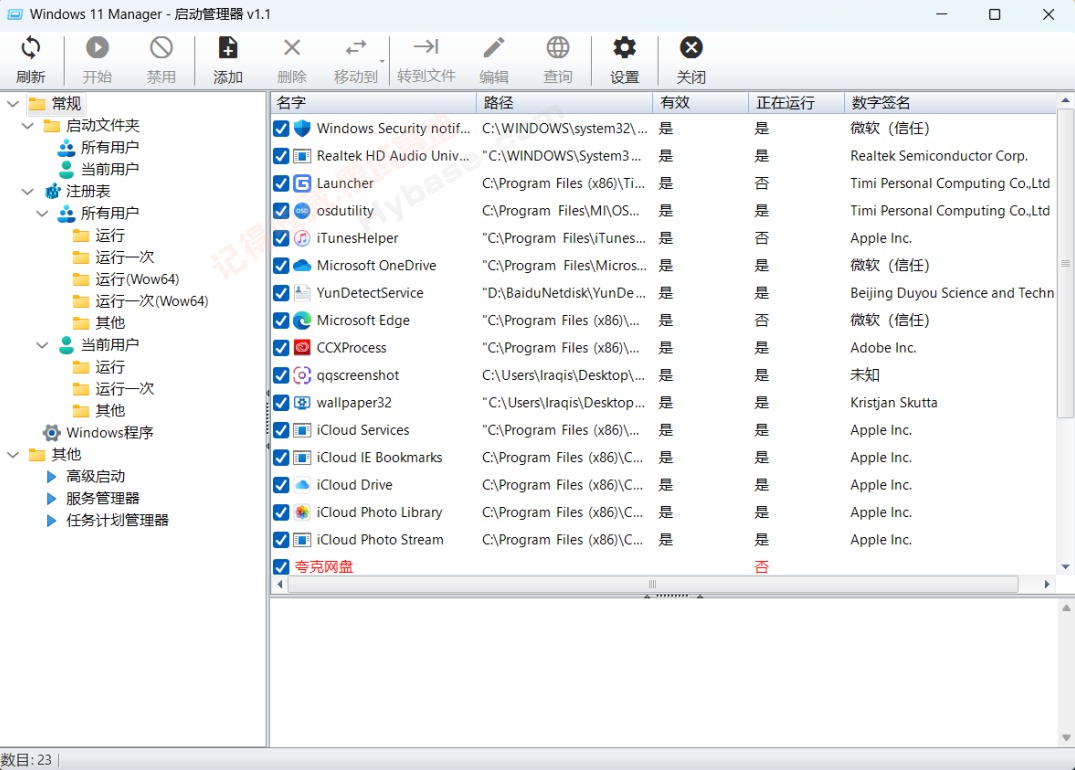The image size is (1075, 770).
Task: Open 设置 settings gear icon
Action: (x=624, y=48)
